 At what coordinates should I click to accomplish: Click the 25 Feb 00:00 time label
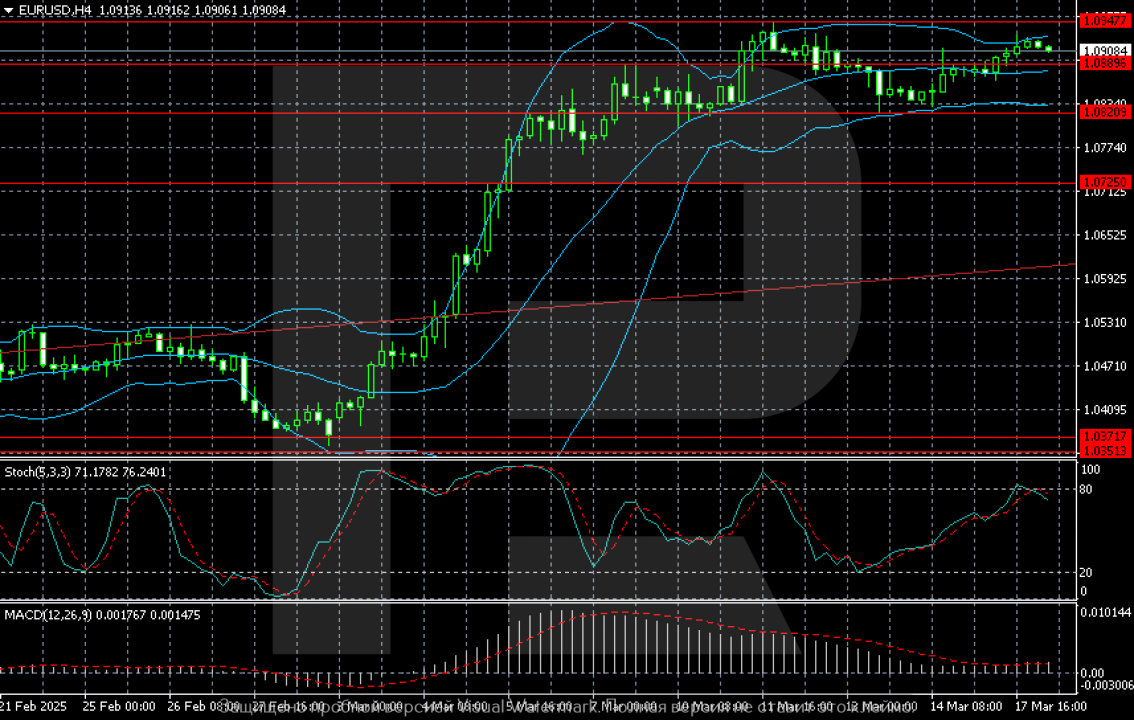[x=118, y=704]
